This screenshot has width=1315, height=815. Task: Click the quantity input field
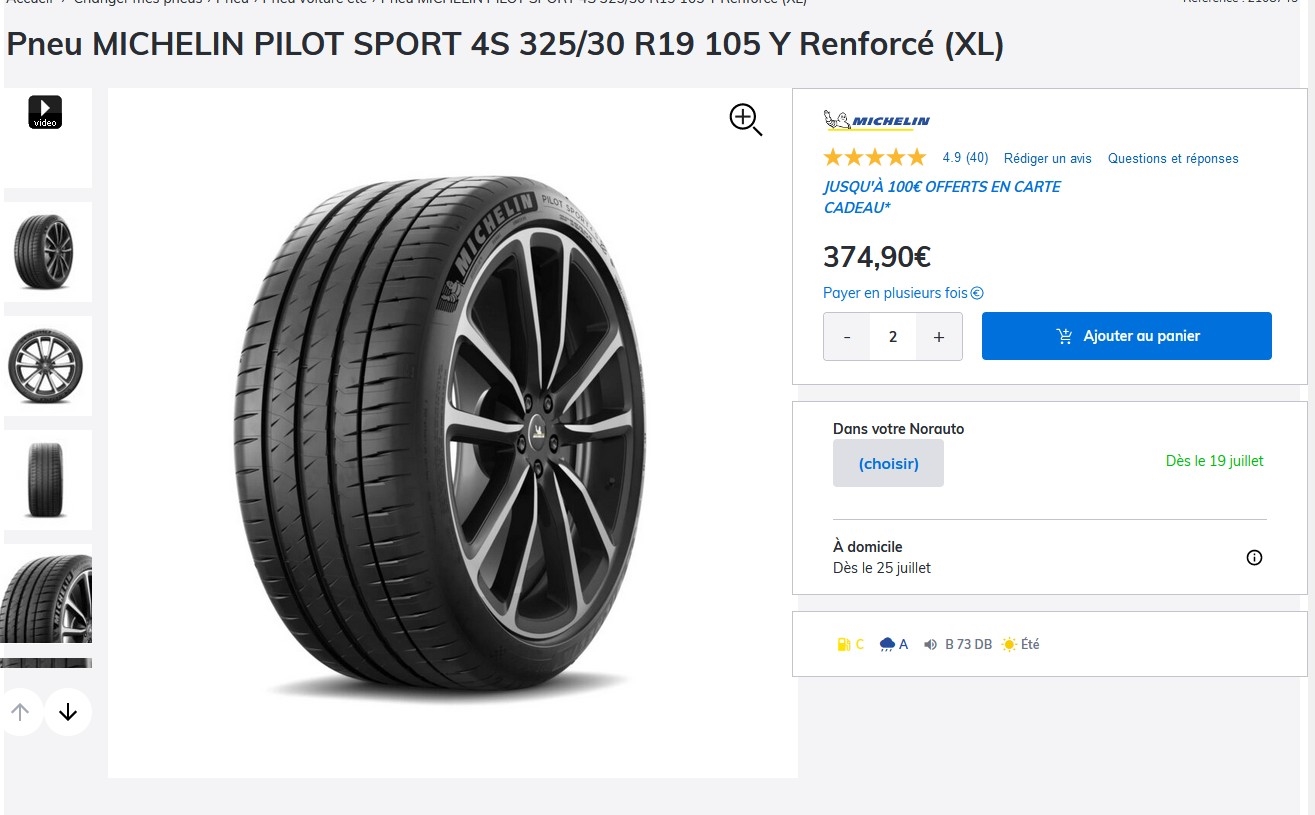pos(893,337)
